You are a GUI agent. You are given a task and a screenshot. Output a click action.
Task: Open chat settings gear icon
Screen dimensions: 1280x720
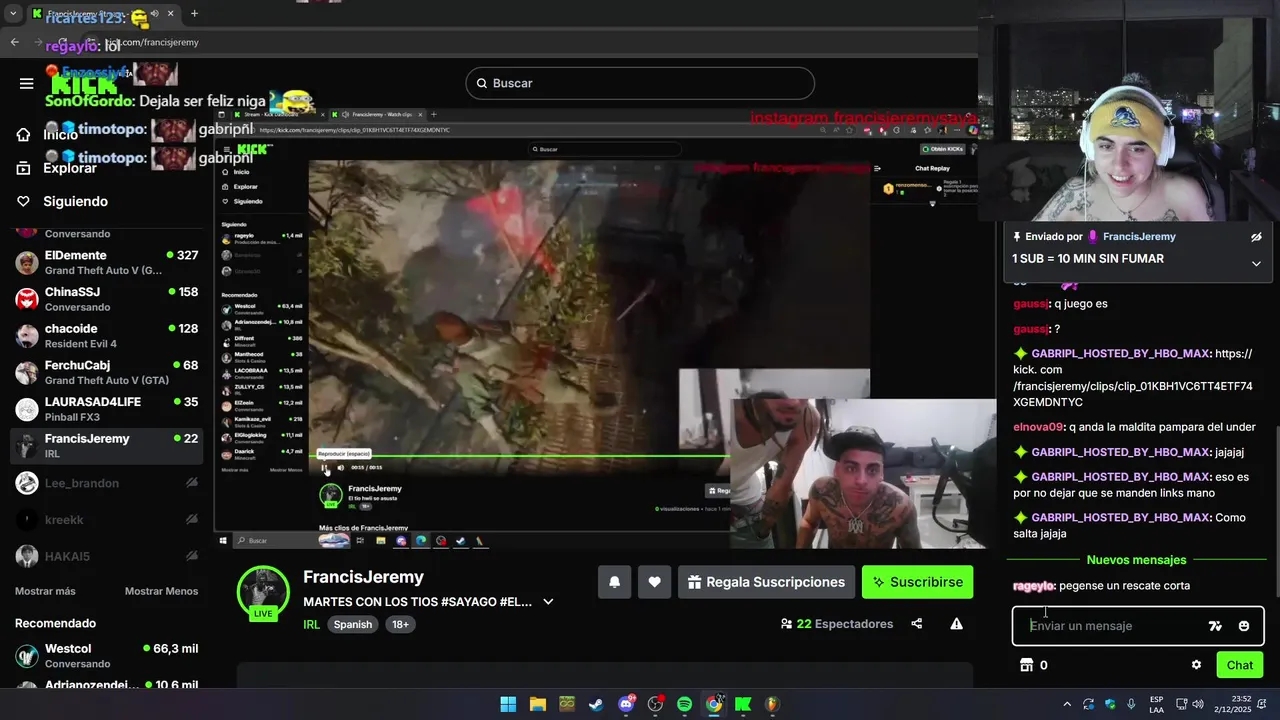pos(1196,665)
